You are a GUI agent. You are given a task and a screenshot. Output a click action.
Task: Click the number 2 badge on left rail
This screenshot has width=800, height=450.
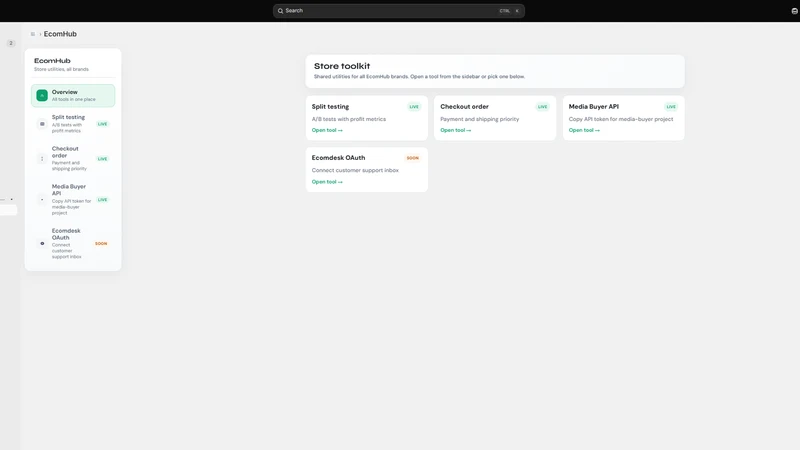11,43
